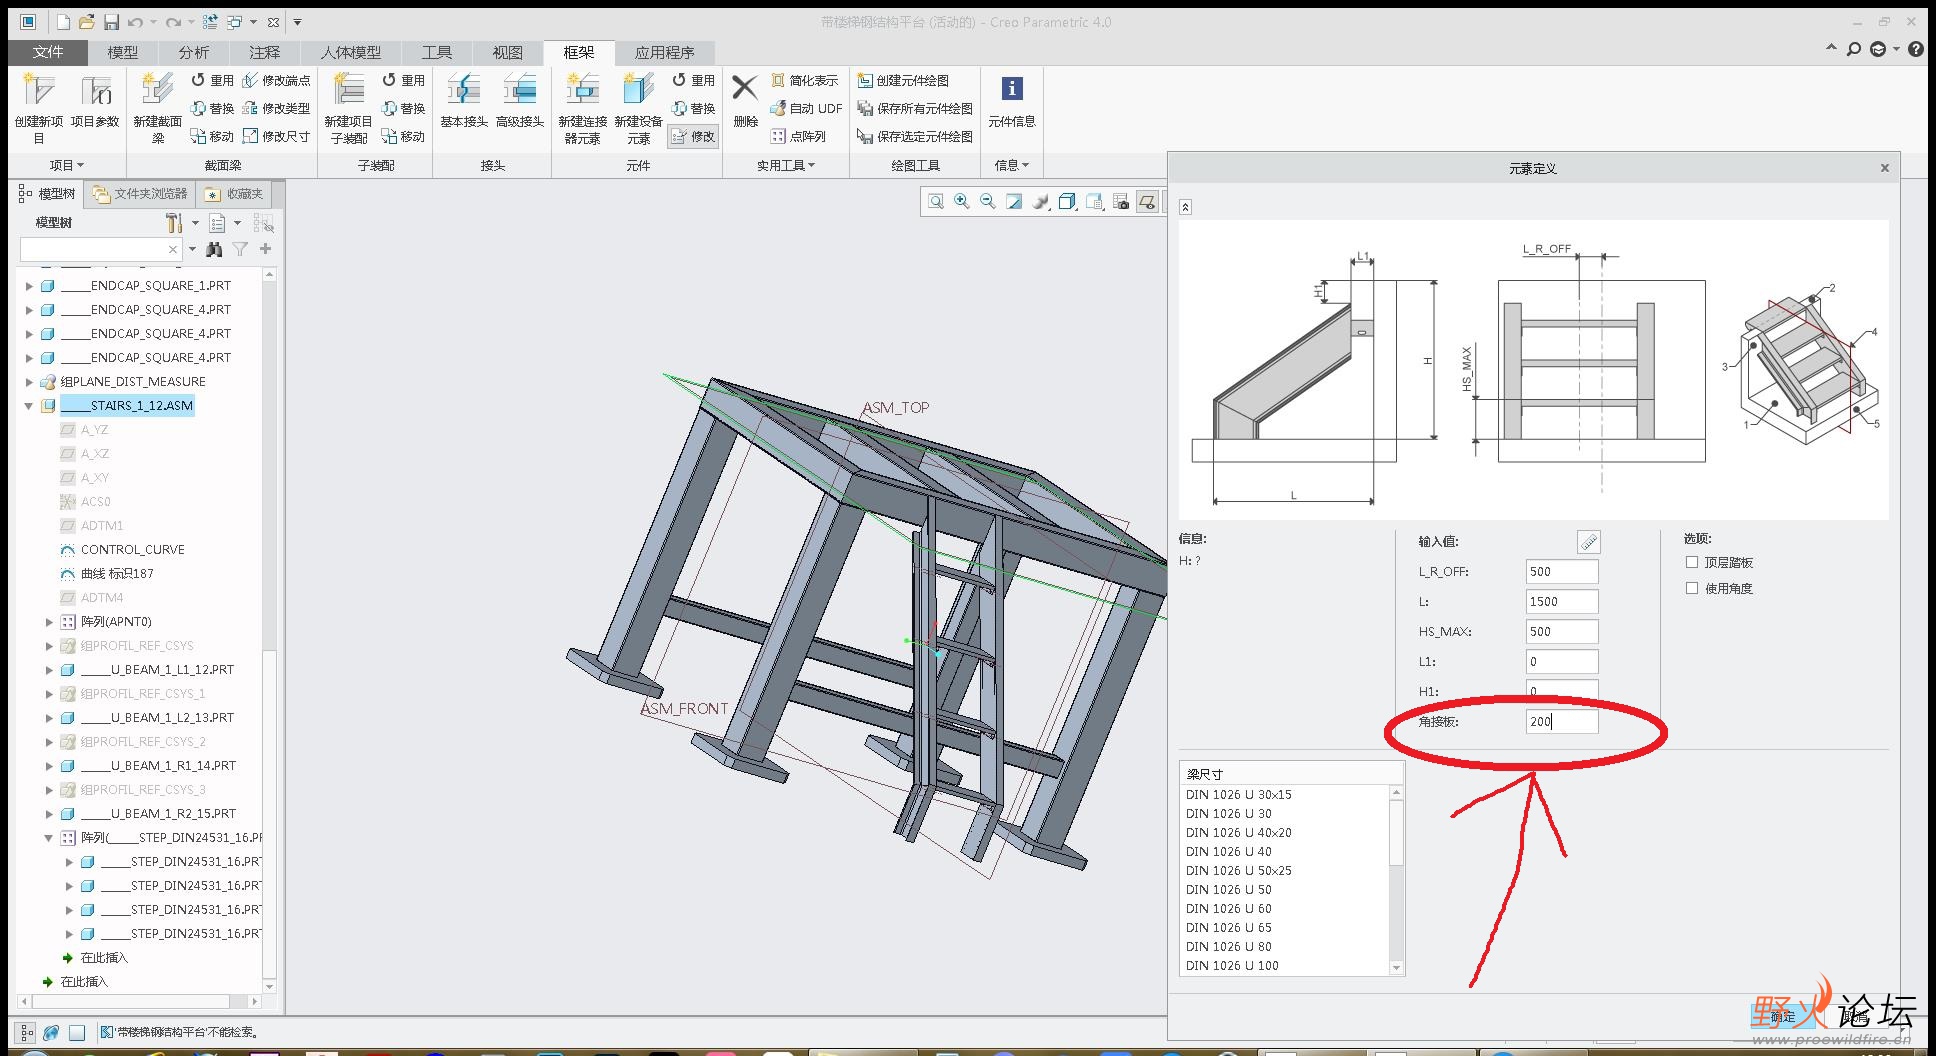Select 高级接头 advanced joint tool
The image size is (1936, 1056).
pyautogui.click(x=520, y=101)
